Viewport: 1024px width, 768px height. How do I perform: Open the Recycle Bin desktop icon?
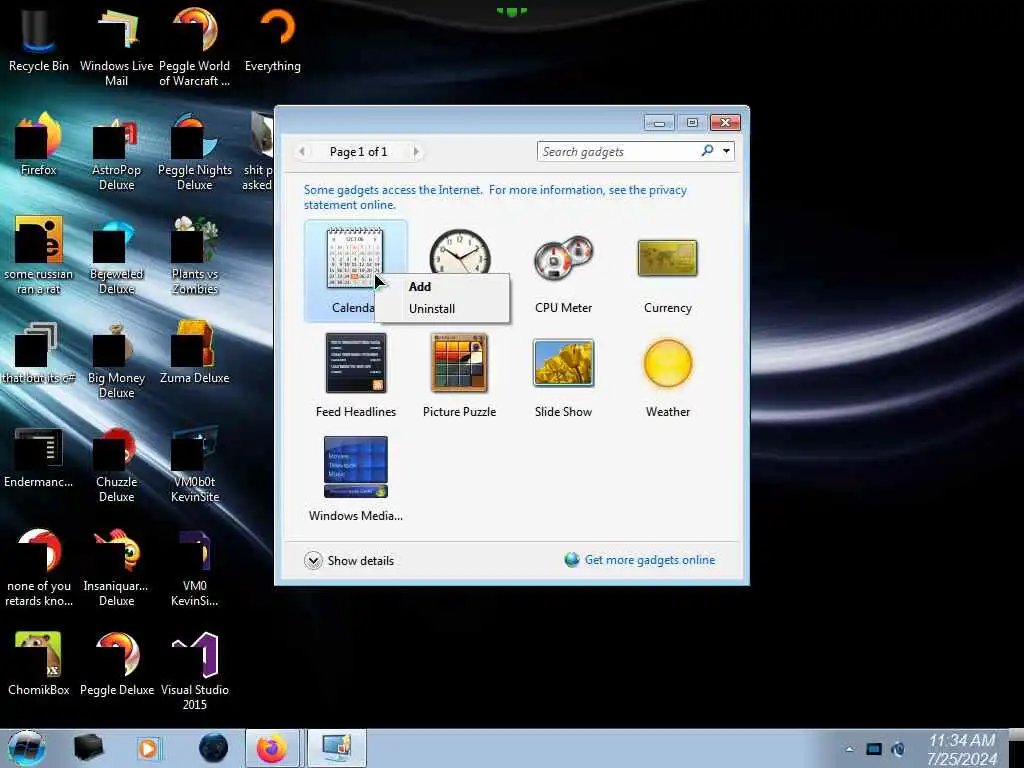pos(39,39)
